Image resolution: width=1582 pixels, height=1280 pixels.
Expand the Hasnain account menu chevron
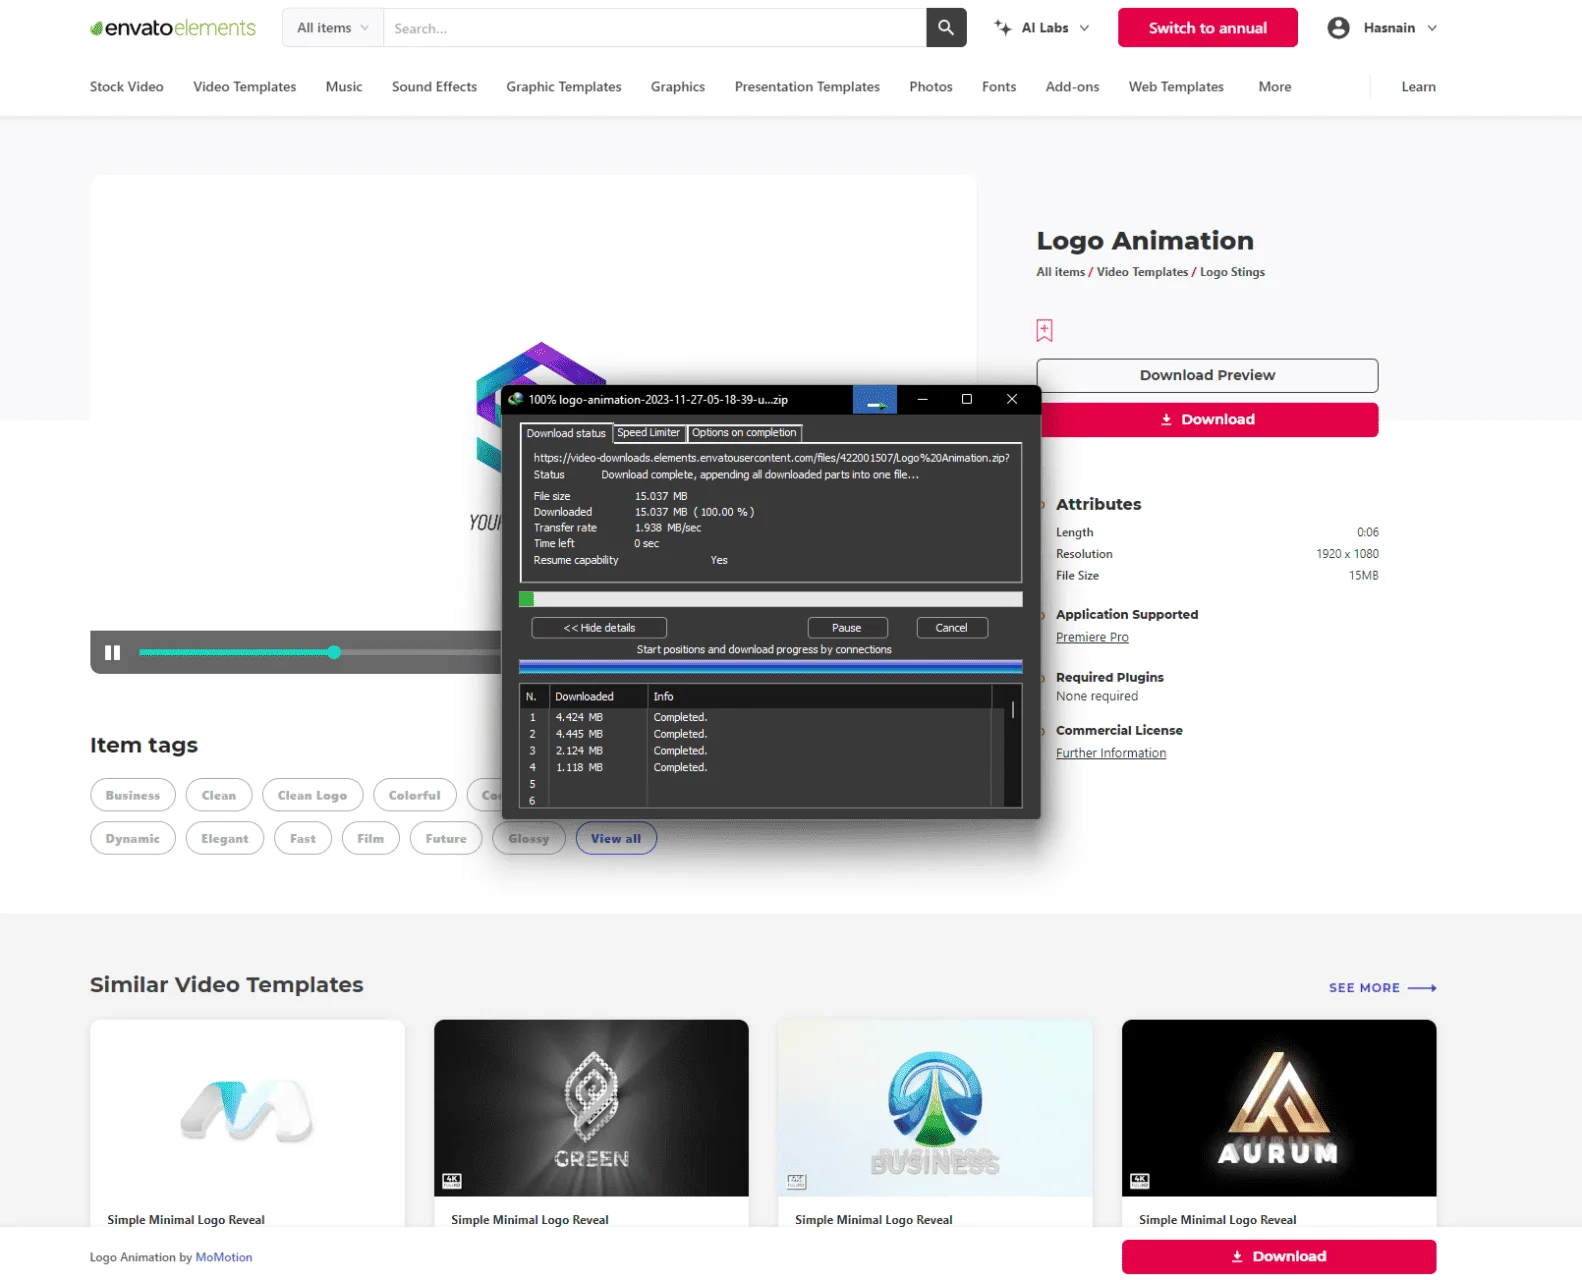[1432, 28]
